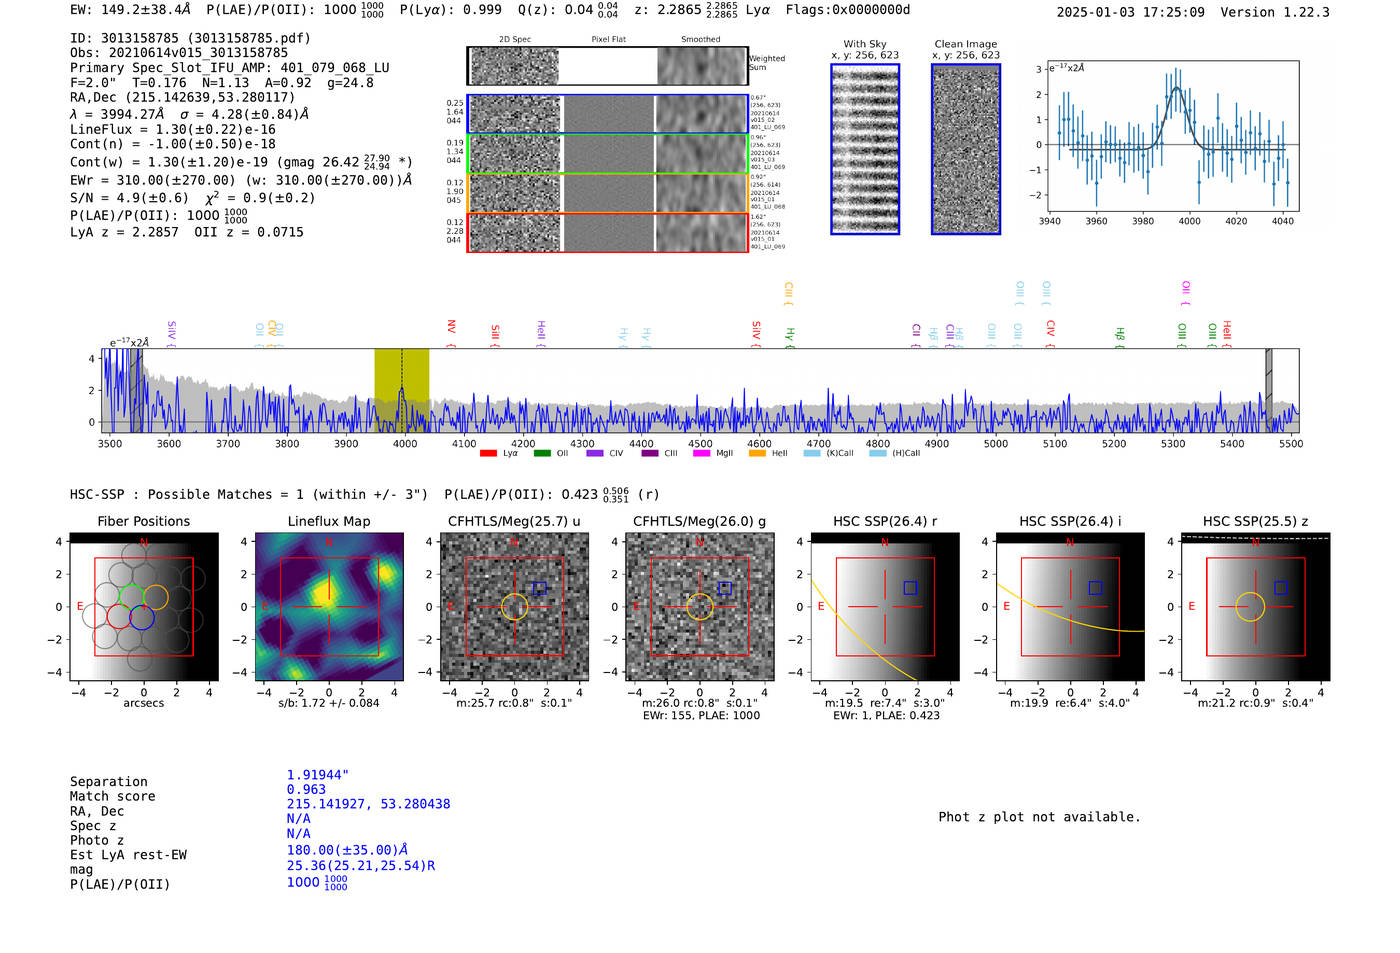Click the Match score value 0.963
The width and height of the screenshot is (1400, 953).
[x=306, y=790]
